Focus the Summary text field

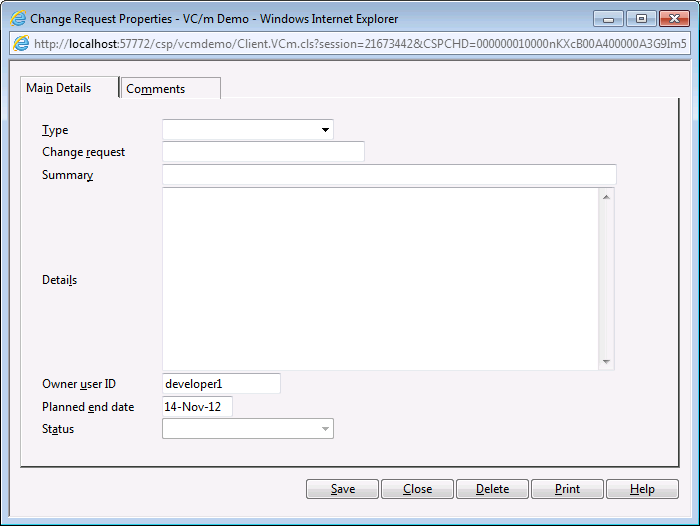pyautogui.click(x=389, y=175)
